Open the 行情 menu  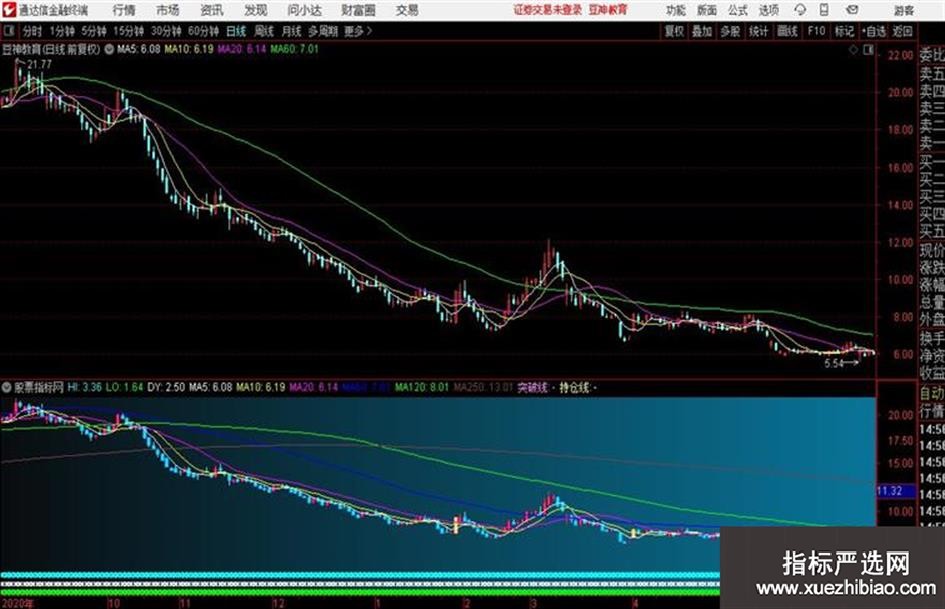(x=124, y=10)
